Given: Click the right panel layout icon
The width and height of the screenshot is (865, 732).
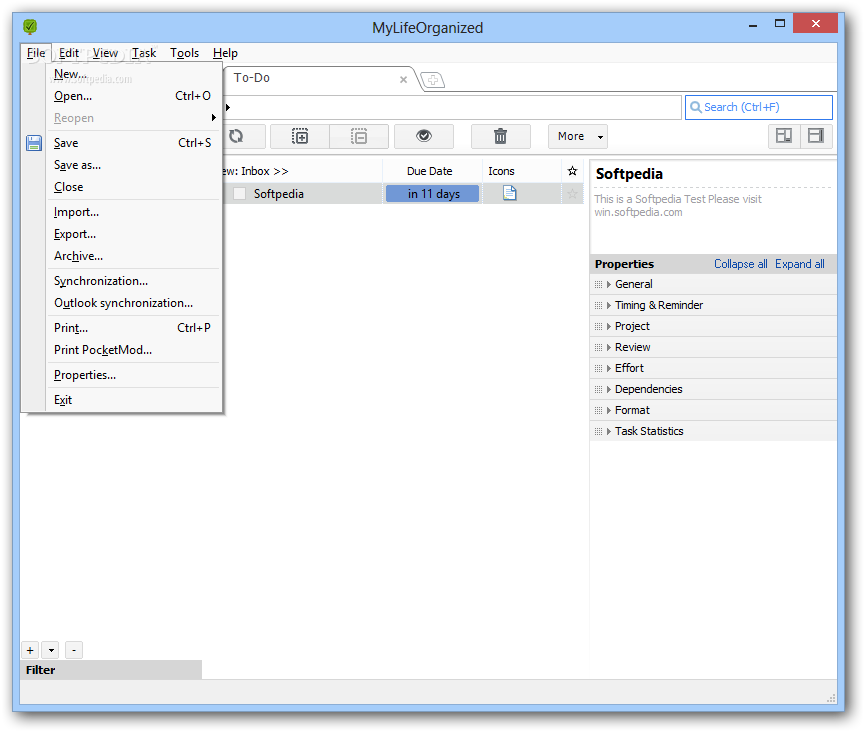Looking at the screenshot, I should [816, 136].
